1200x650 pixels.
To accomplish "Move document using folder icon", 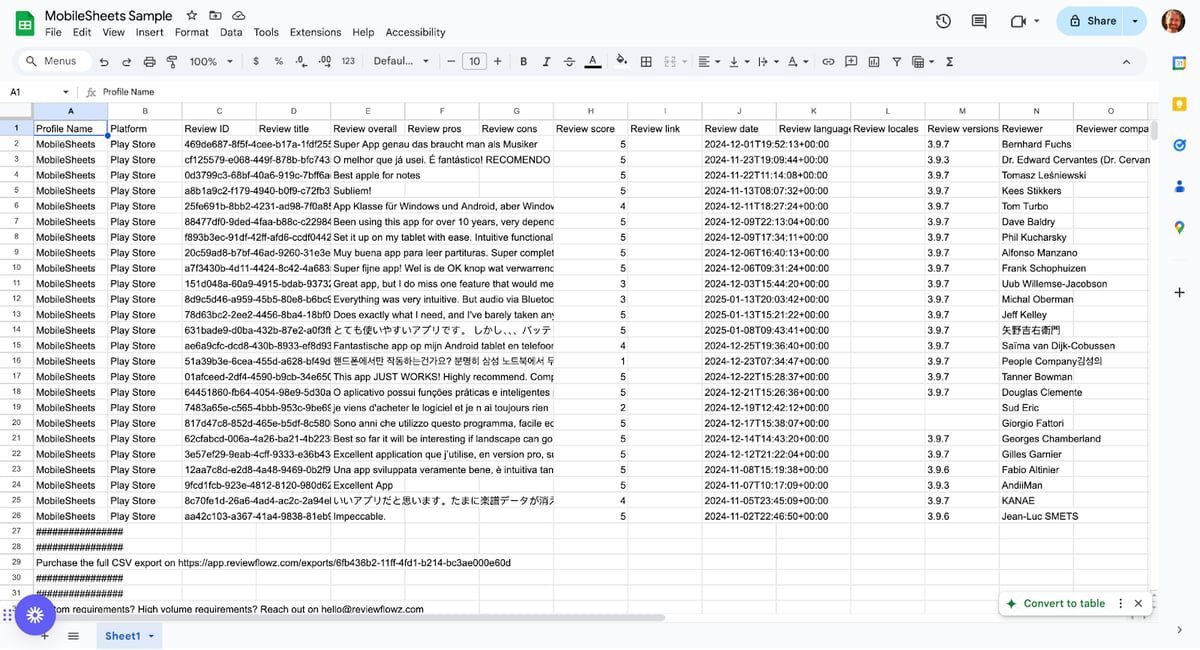I will click(x=215, y=16).
